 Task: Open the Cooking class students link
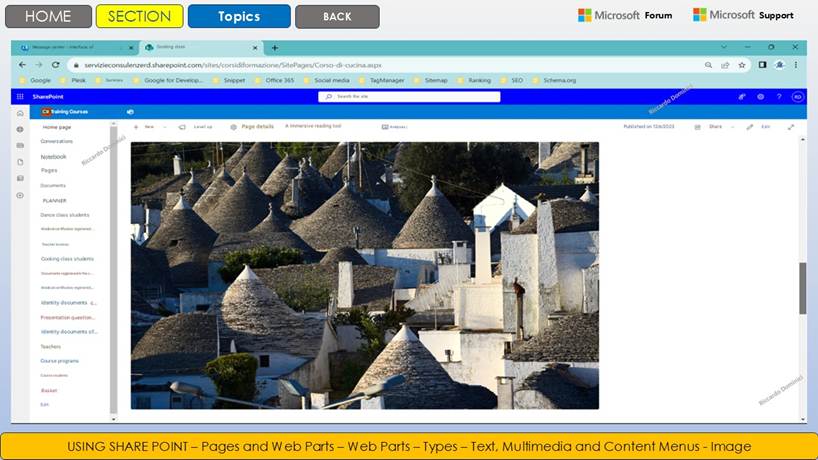tap(67, 258)
